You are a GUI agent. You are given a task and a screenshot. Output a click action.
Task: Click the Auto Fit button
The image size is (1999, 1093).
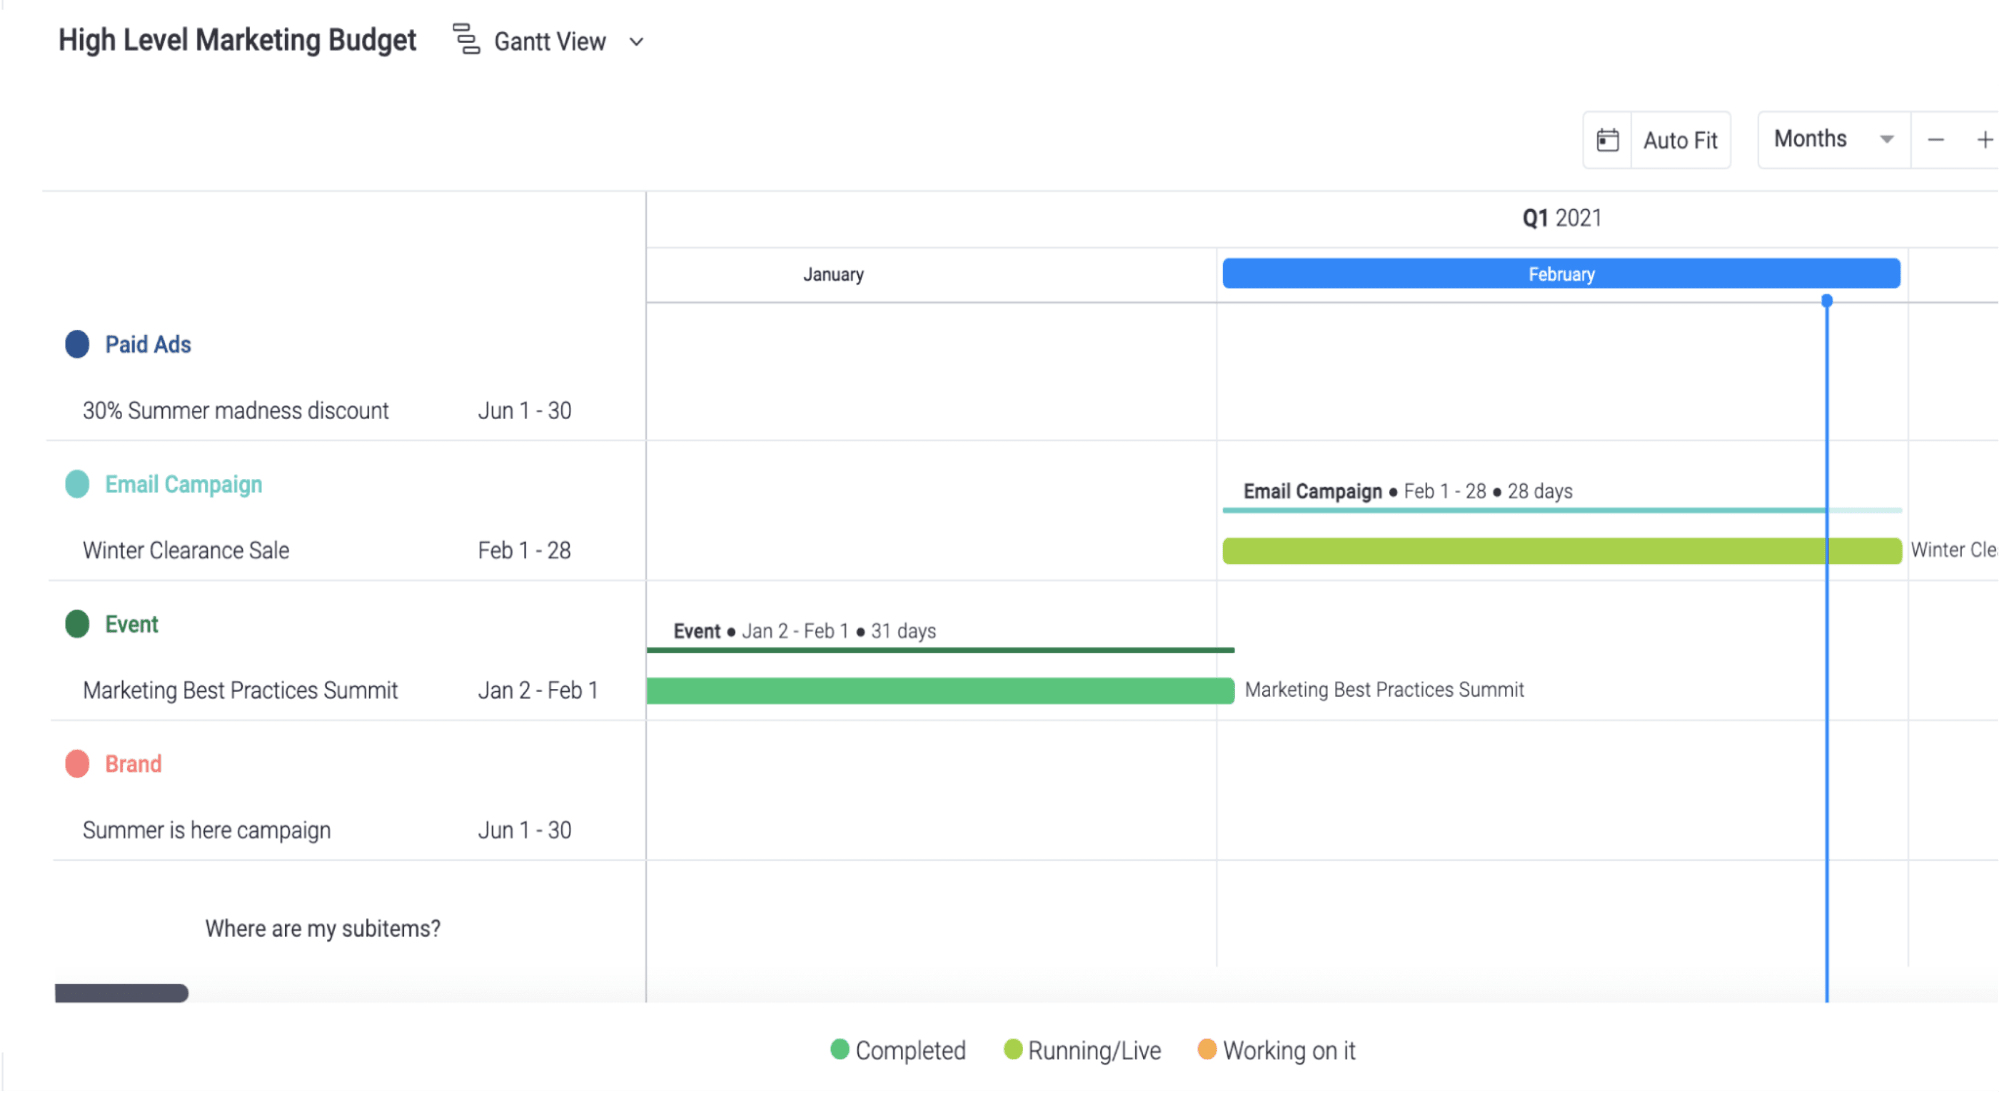tap(1680, 140)
